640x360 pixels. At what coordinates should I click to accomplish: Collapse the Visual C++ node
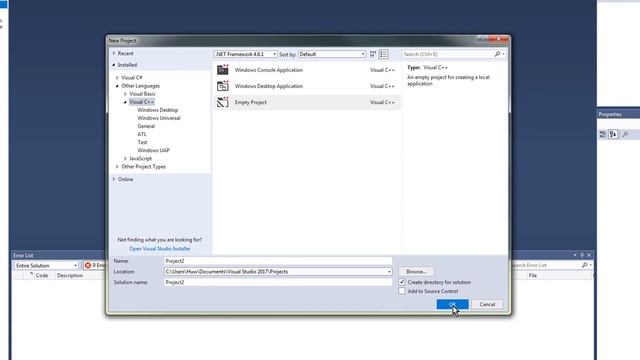(125, 102)
